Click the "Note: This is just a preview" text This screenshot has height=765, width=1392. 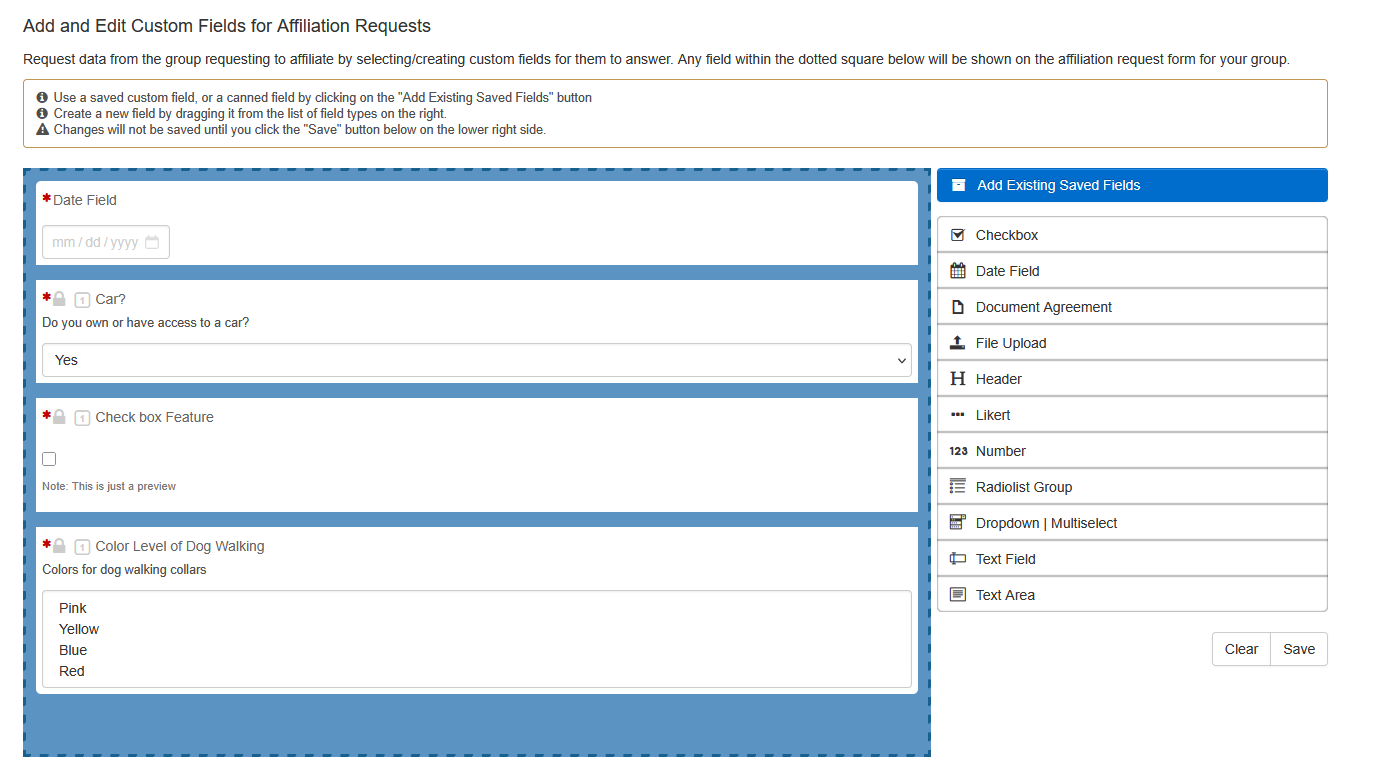click(x=109, y=486)
